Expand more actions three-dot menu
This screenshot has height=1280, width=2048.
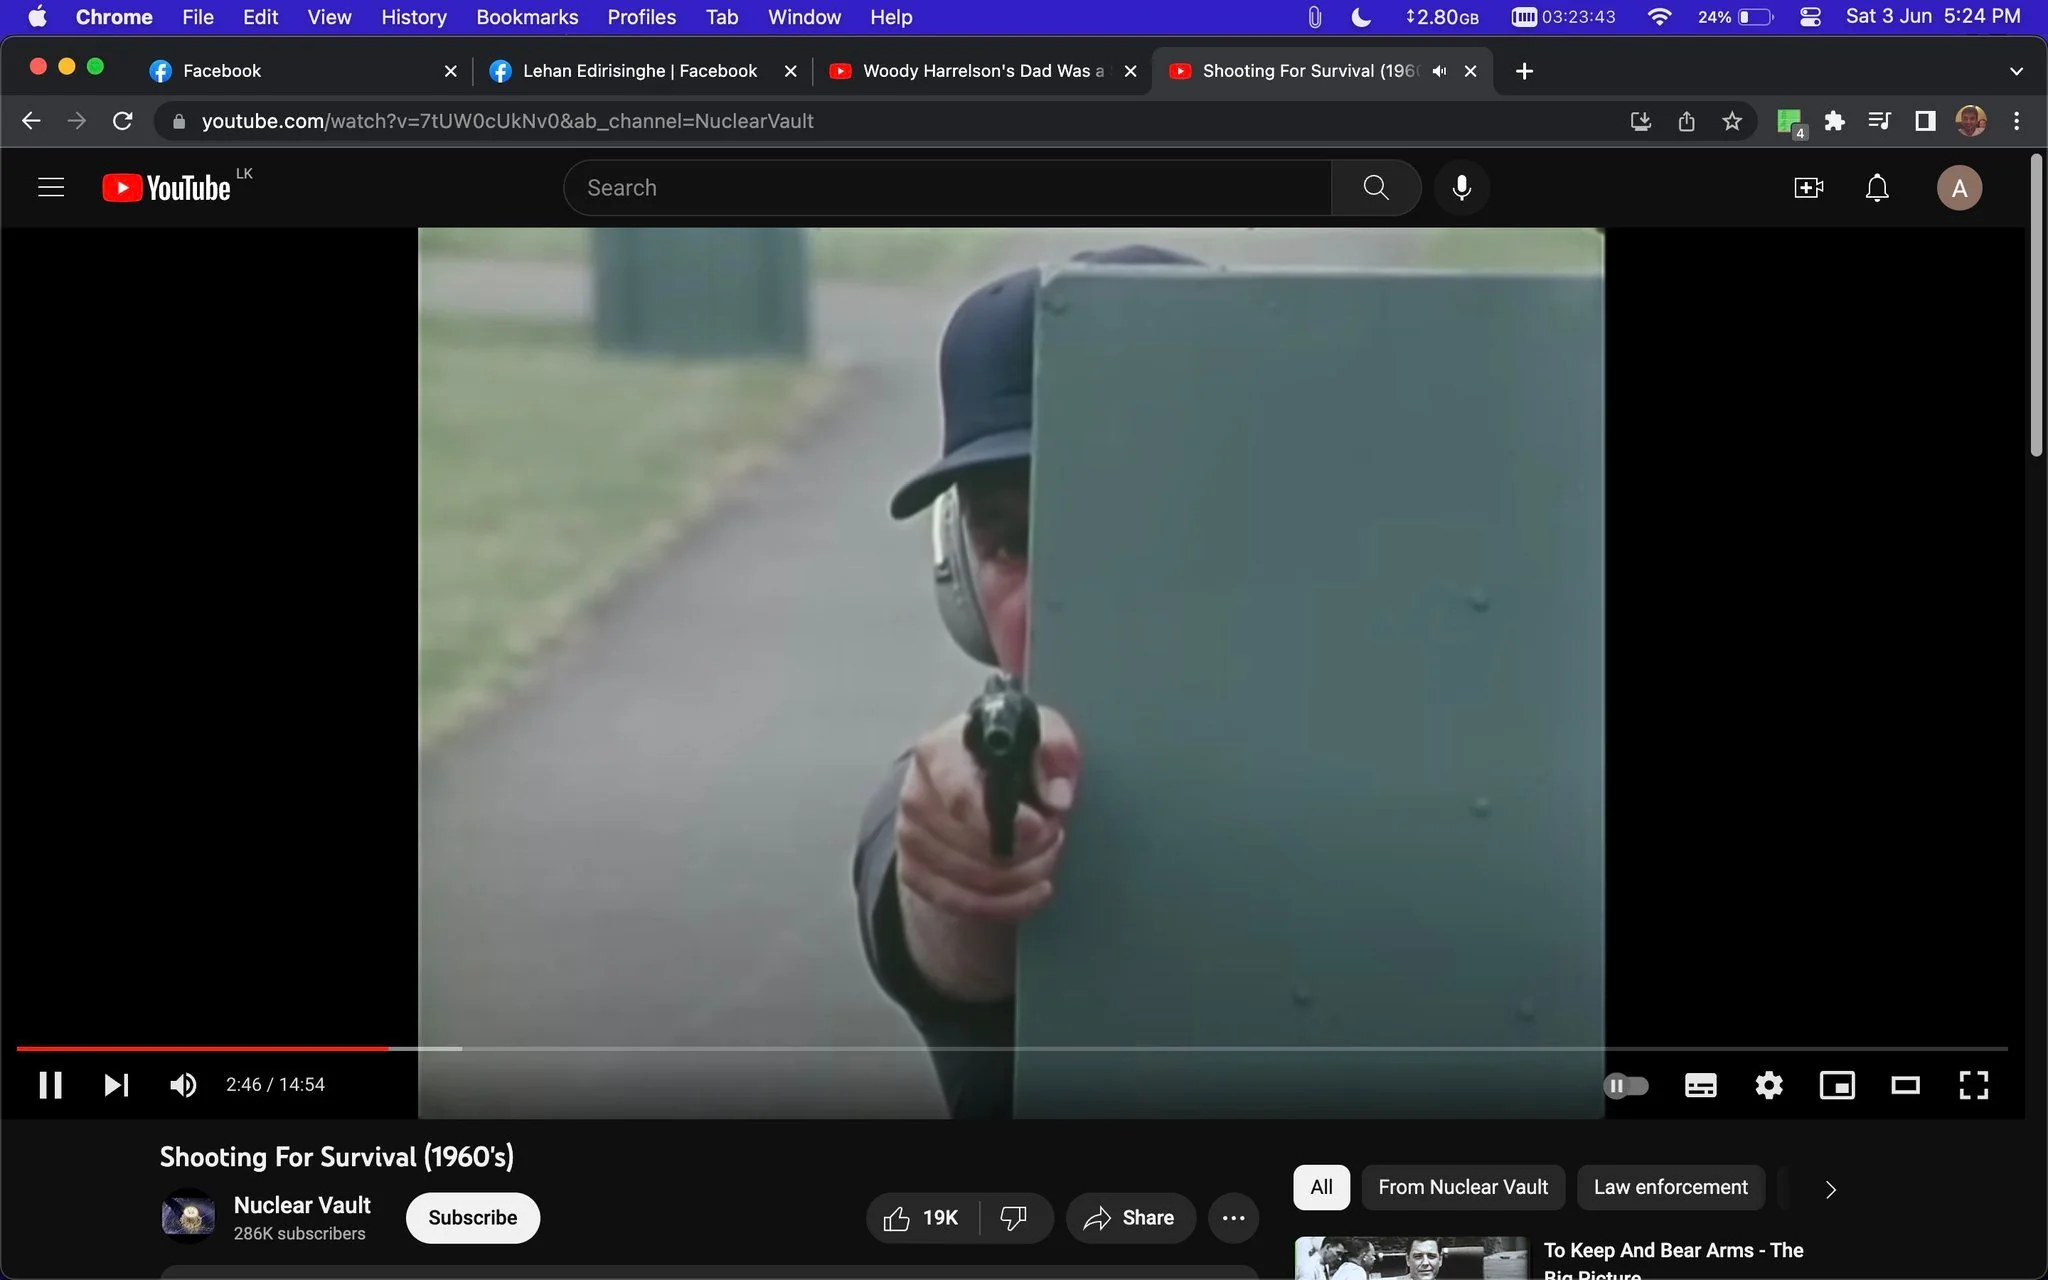tap(1233, 1218)
